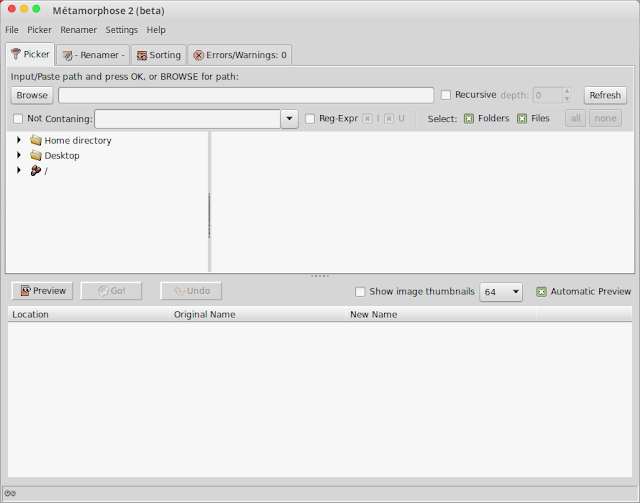Viewport: 640px width, 503px height.
Task: Open the File menu
Action: click(x=11, y=30)
